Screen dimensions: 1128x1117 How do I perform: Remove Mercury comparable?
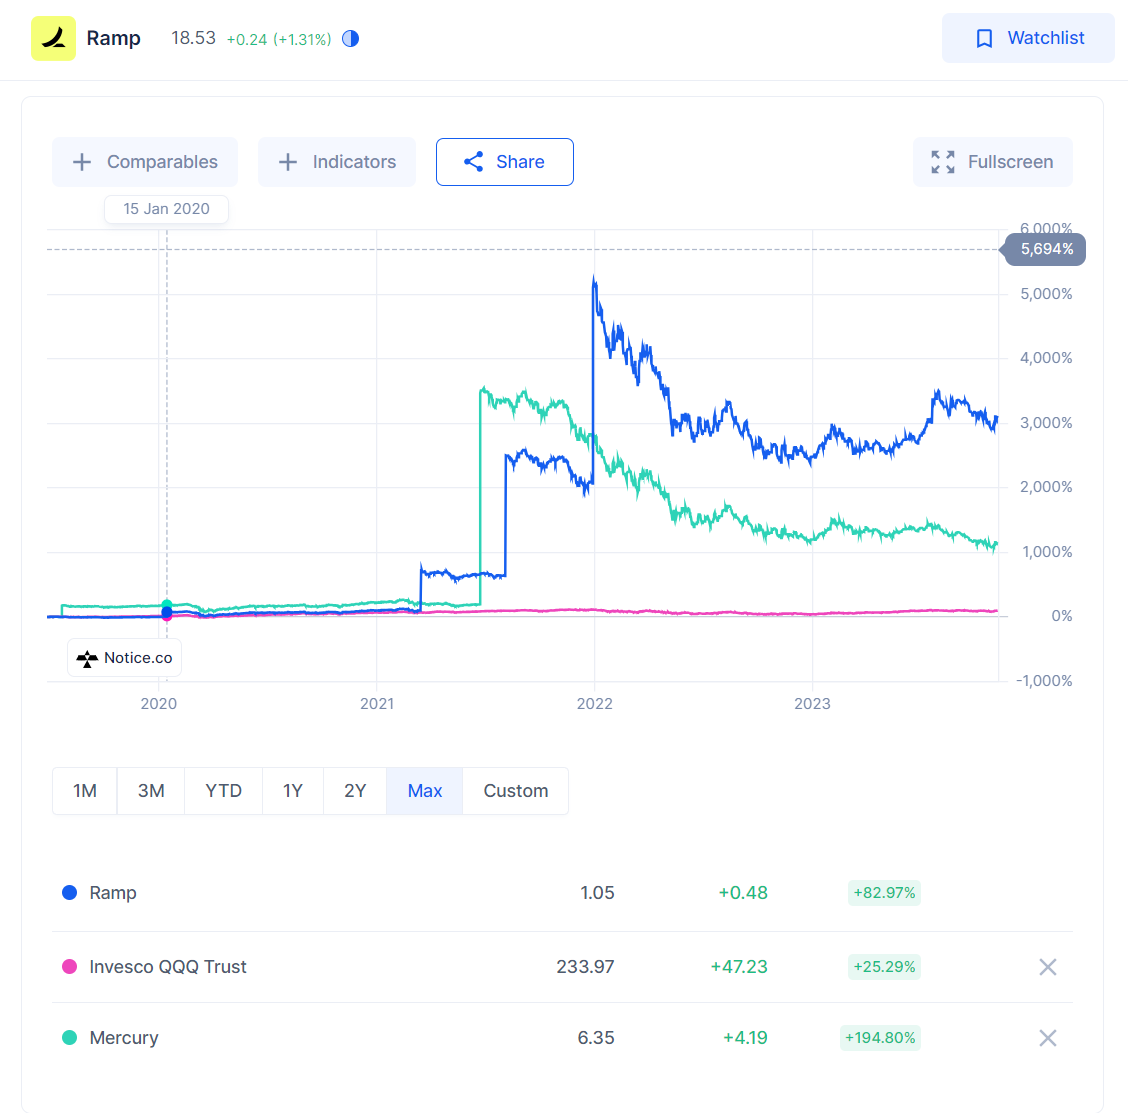point(1047,1038)
